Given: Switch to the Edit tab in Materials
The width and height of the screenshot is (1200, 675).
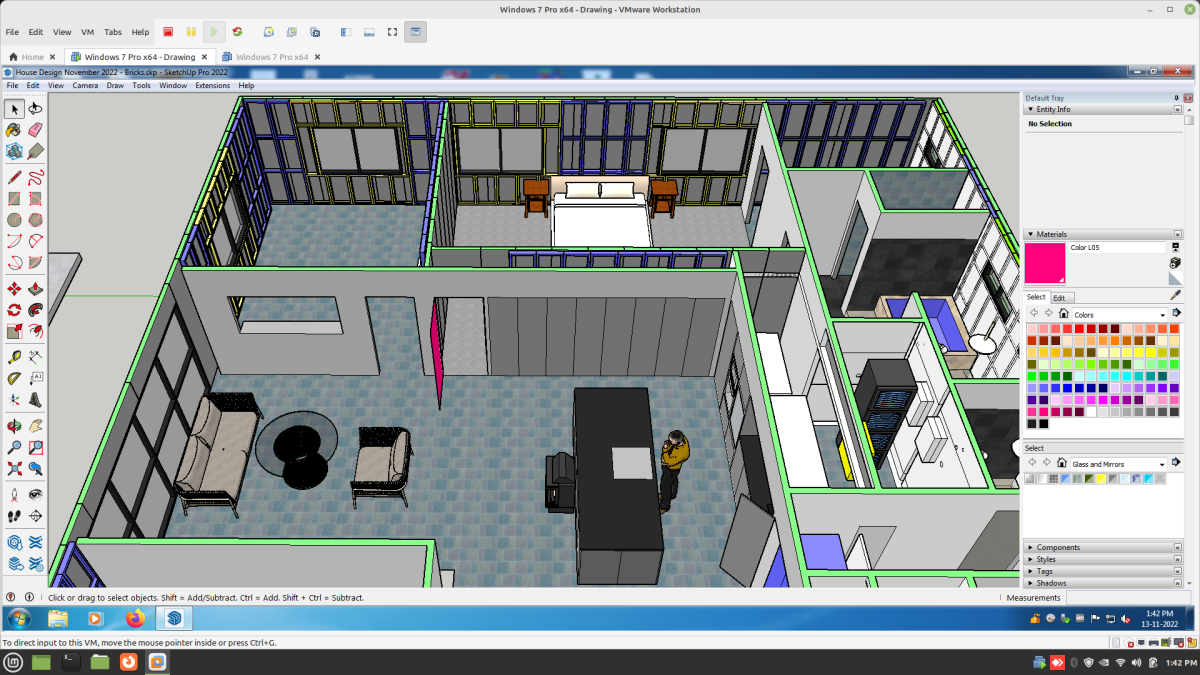Looking at the screenshot, I should point(1061,297).
